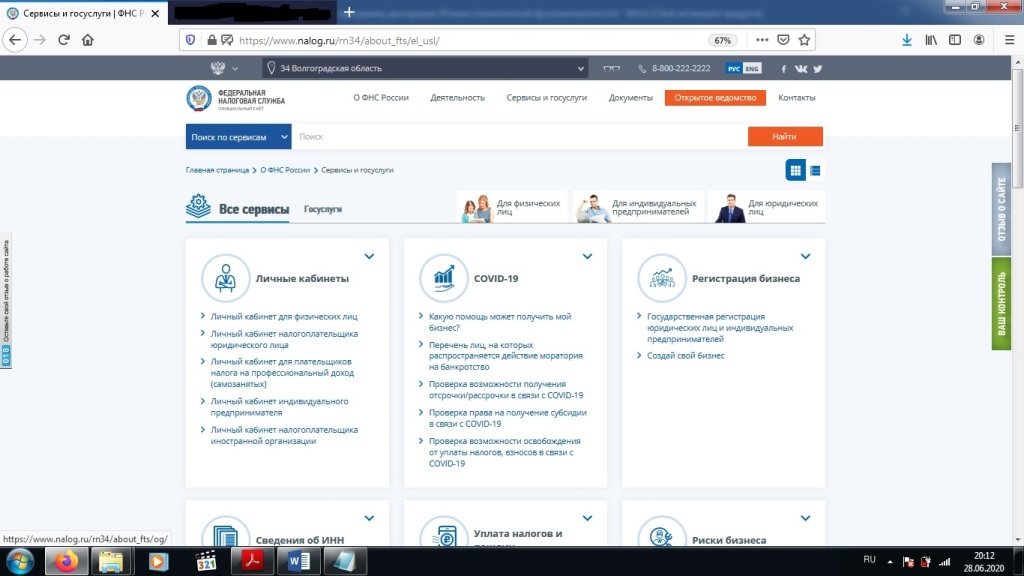Expand the COVID-19 card chevron
The image size is (1024, 576).
click(x=587, y=257)
